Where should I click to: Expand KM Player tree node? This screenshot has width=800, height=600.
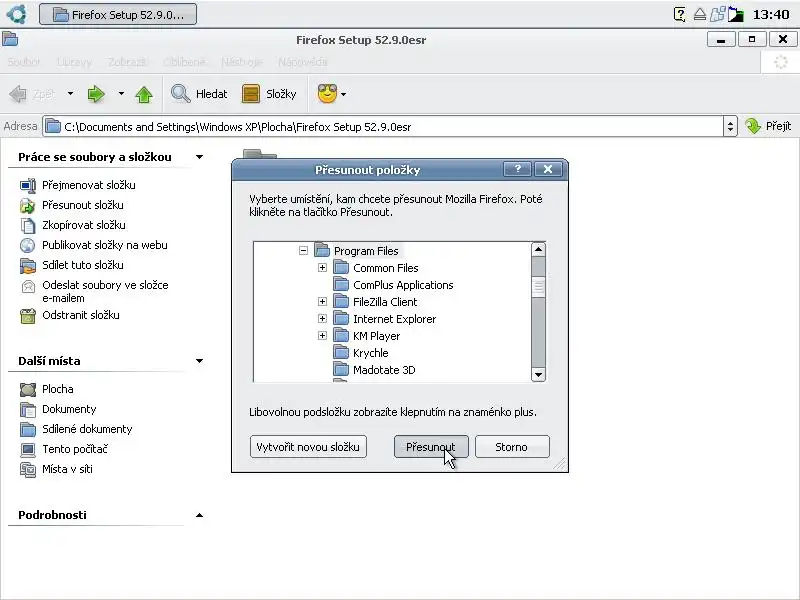point(322,335)
